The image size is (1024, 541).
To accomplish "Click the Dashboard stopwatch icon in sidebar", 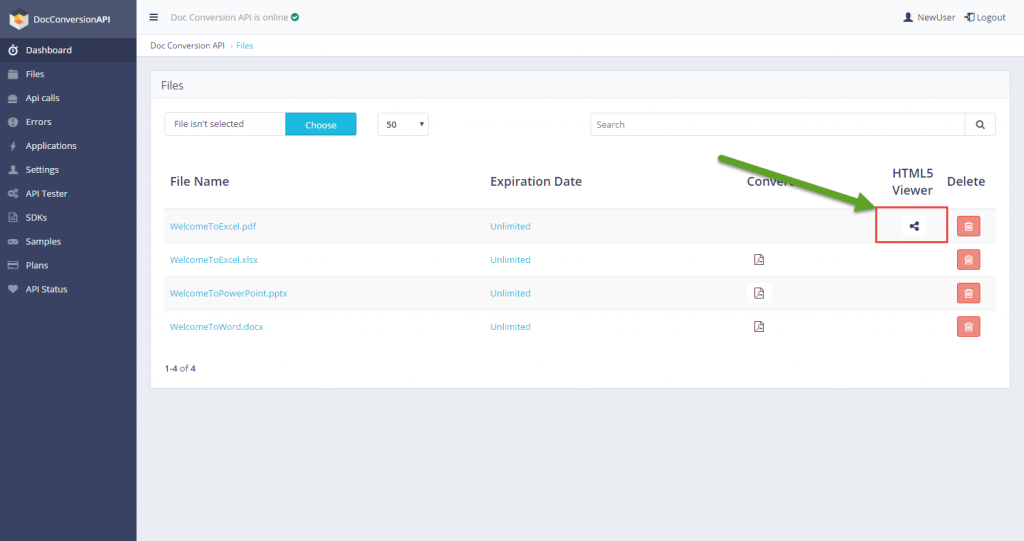I will pos(13,50).
